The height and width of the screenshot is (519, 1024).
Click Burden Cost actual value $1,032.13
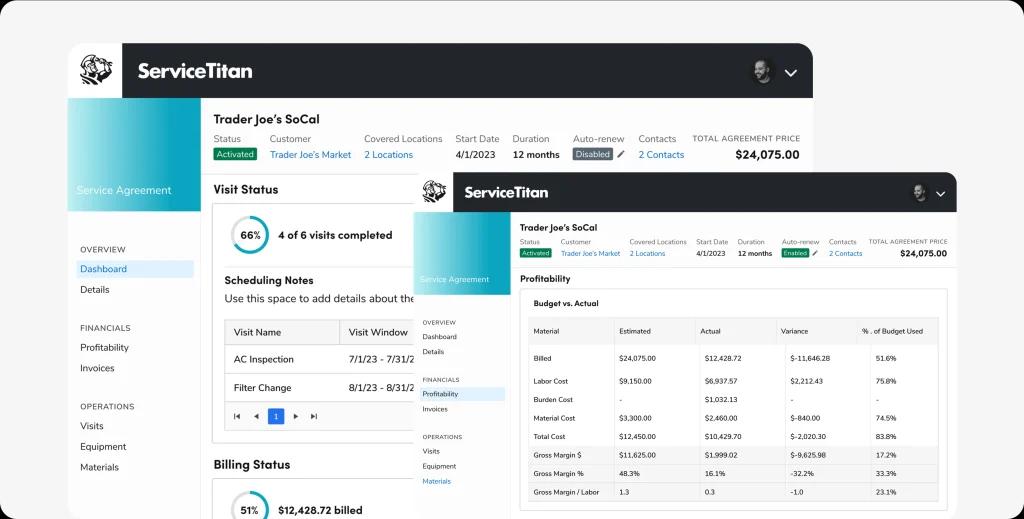point(721,400)
